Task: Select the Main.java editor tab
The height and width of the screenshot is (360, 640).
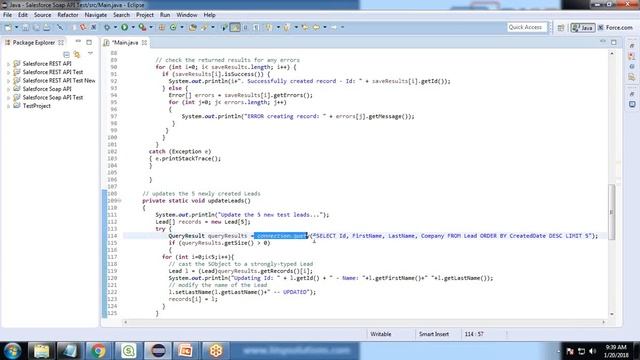Action: click(125, 42)
